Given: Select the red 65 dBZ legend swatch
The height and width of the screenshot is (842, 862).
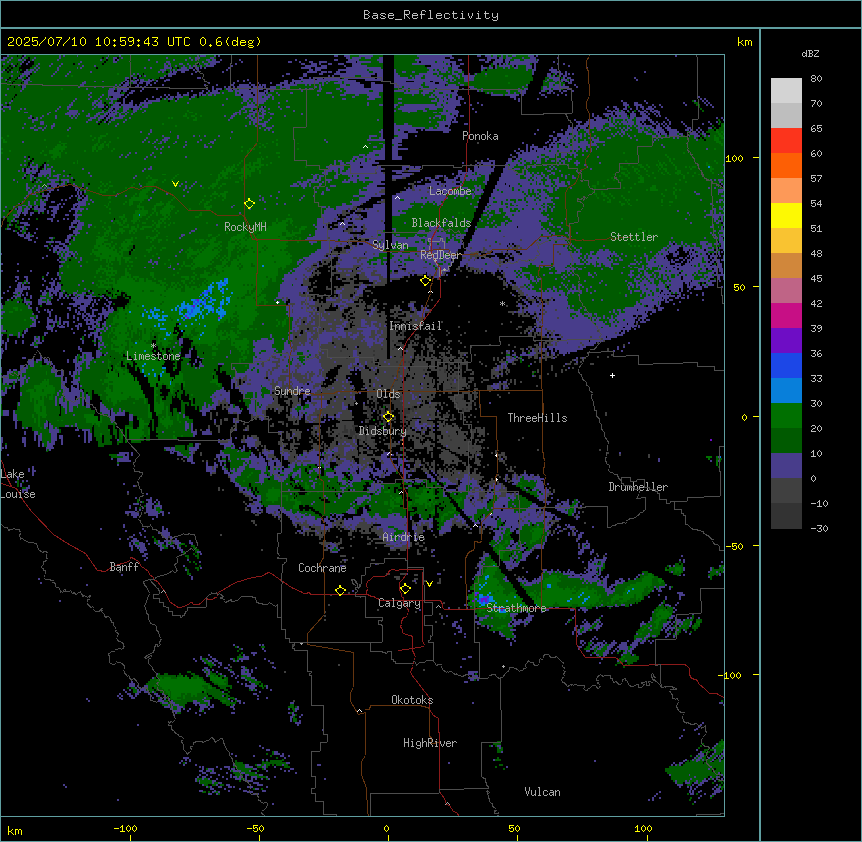Looking at the screenshot, I should [x=786, y=140].
